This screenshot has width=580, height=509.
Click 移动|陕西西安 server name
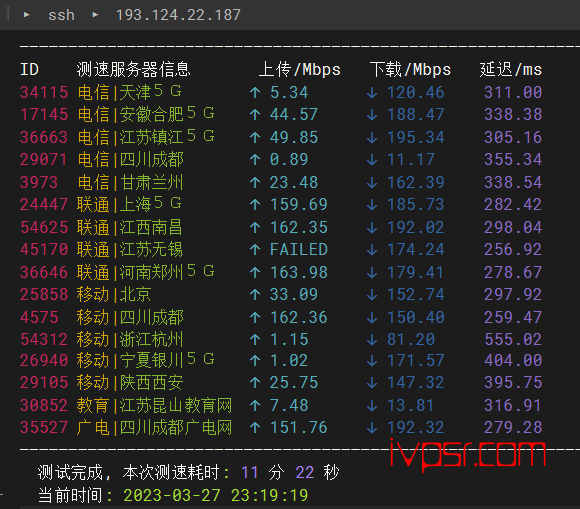[x=130, y=382]
